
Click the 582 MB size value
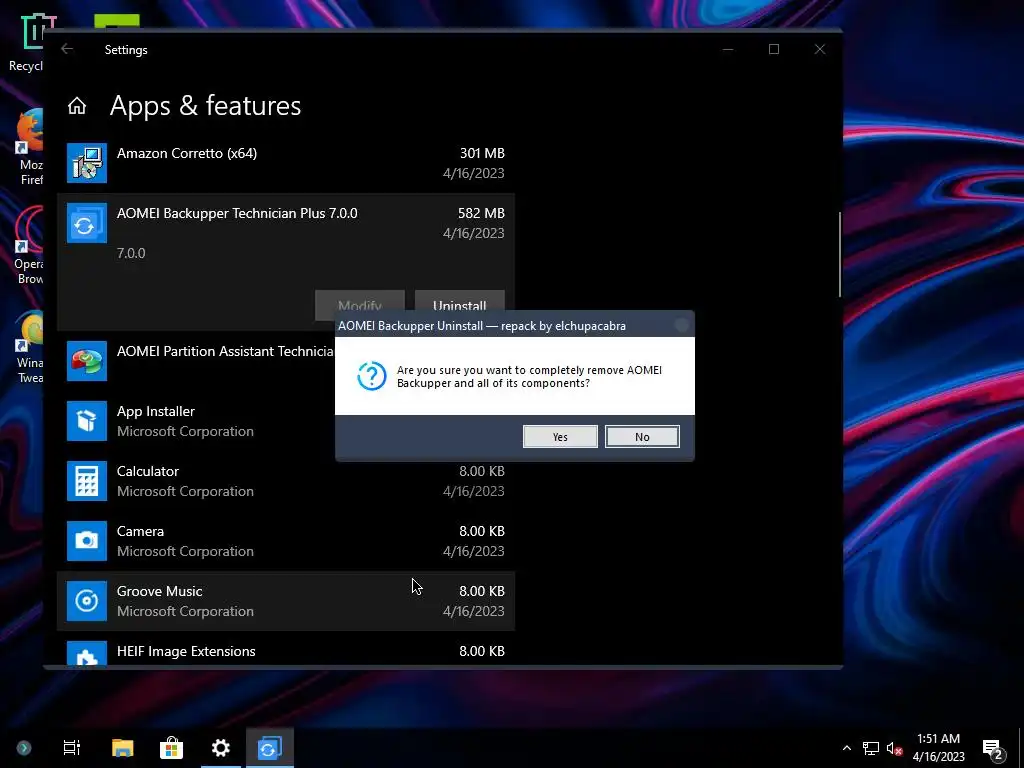point(481,214)
